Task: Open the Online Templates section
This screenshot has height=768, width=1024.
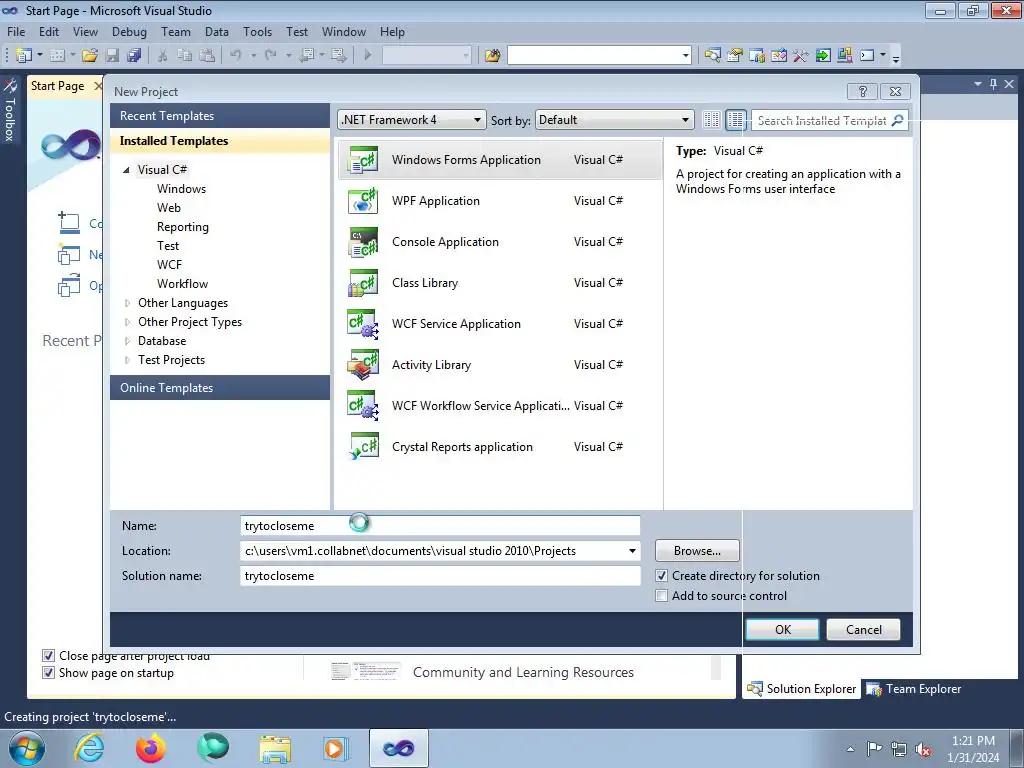Action: coord(220,387)
